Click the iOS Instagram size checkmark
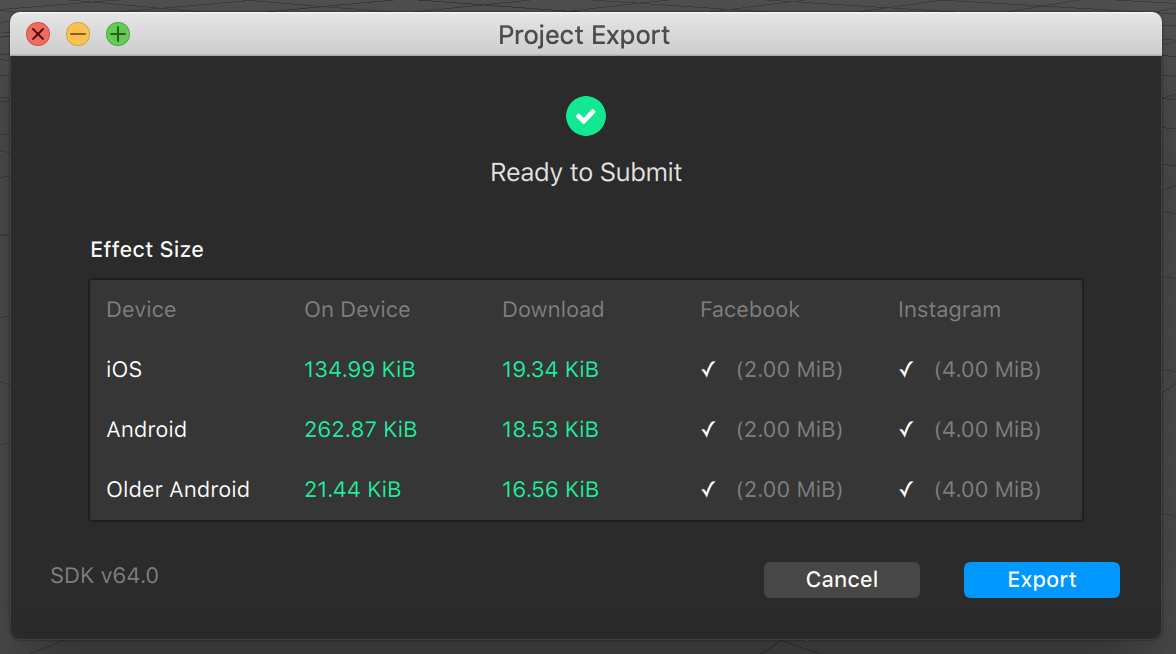 point(906,370)
